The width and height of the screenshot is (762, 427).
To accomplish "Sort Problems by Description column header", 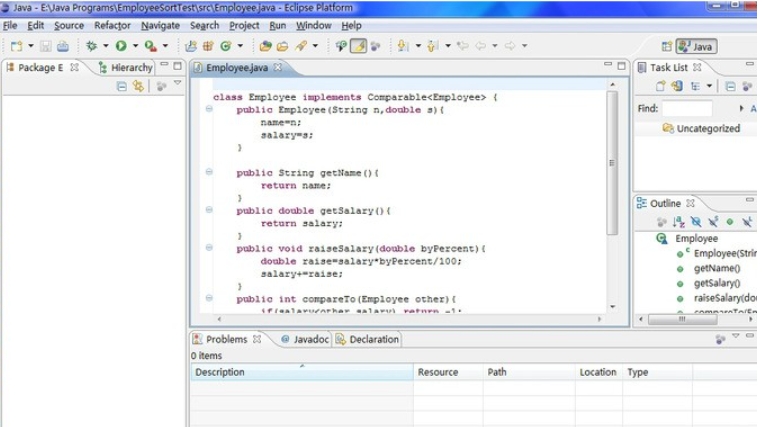I will tap(301, 372).
